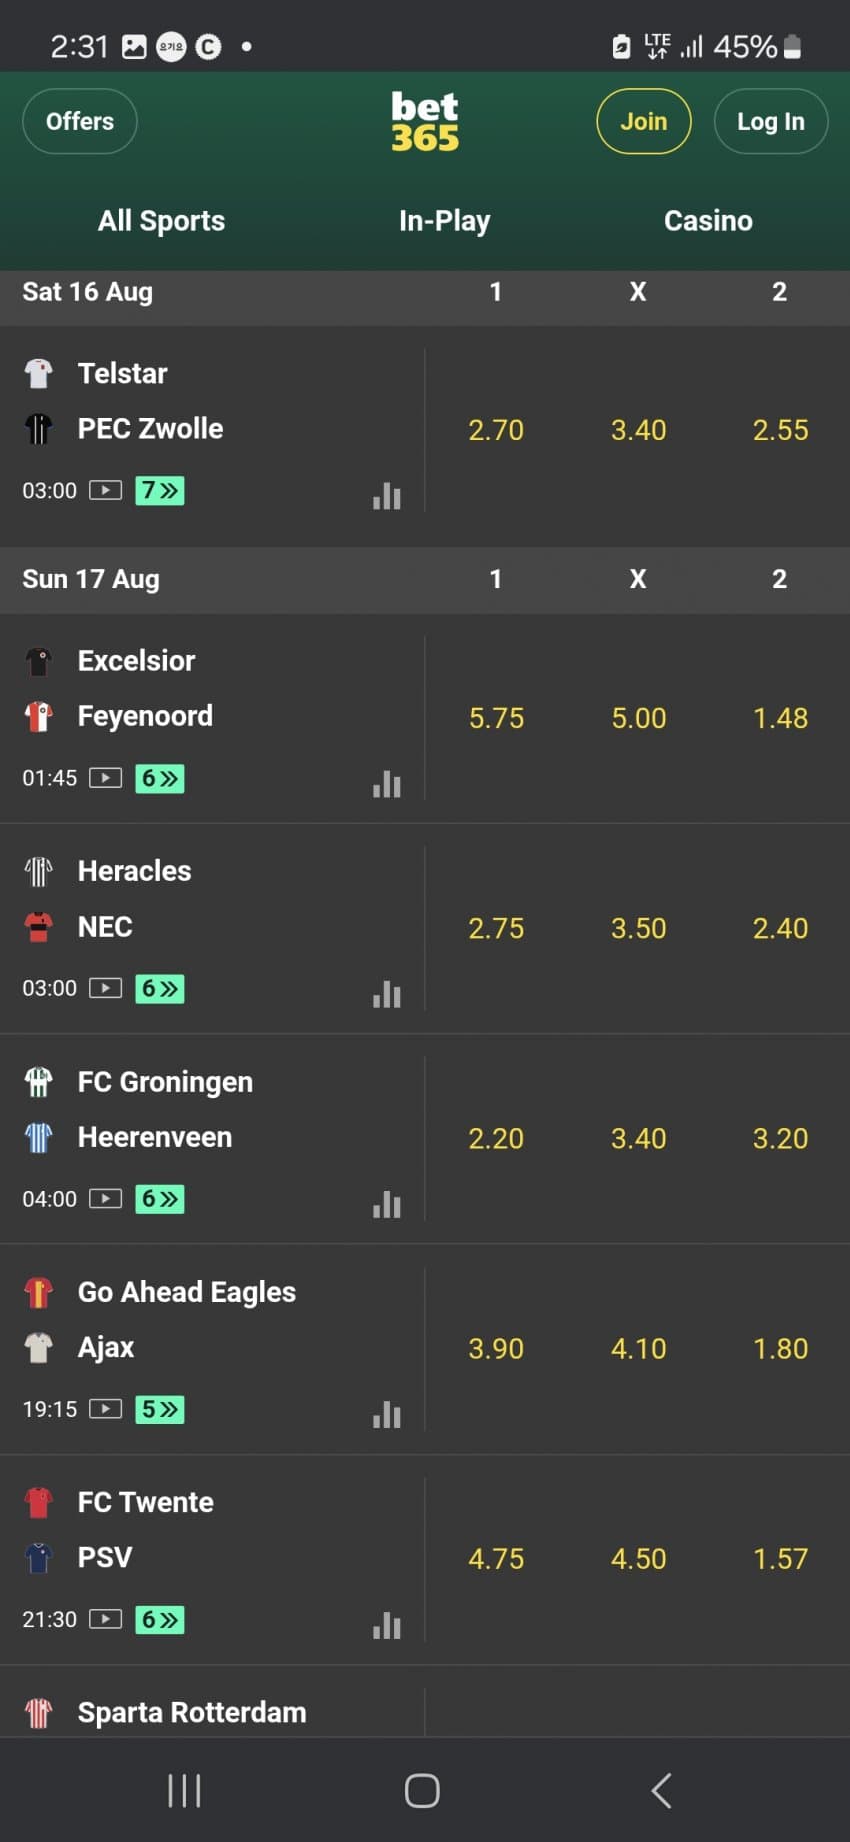Open the Casino tab
850x1842 pixels.
[x=708, y=221]
